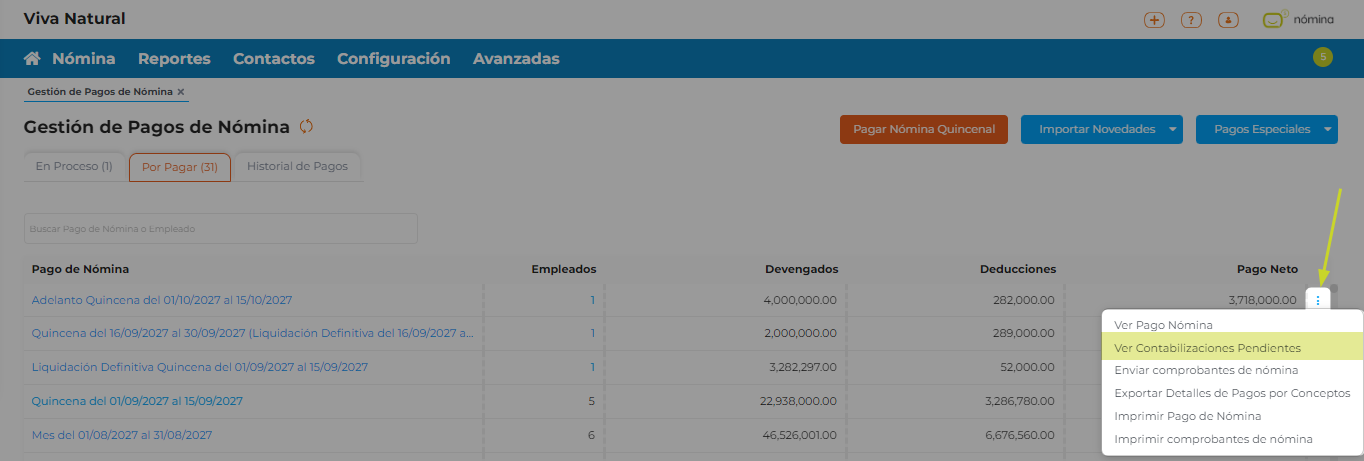Refresh list with orange sync icon
This screenshot has height=461, width=1364.
(306, 127)
